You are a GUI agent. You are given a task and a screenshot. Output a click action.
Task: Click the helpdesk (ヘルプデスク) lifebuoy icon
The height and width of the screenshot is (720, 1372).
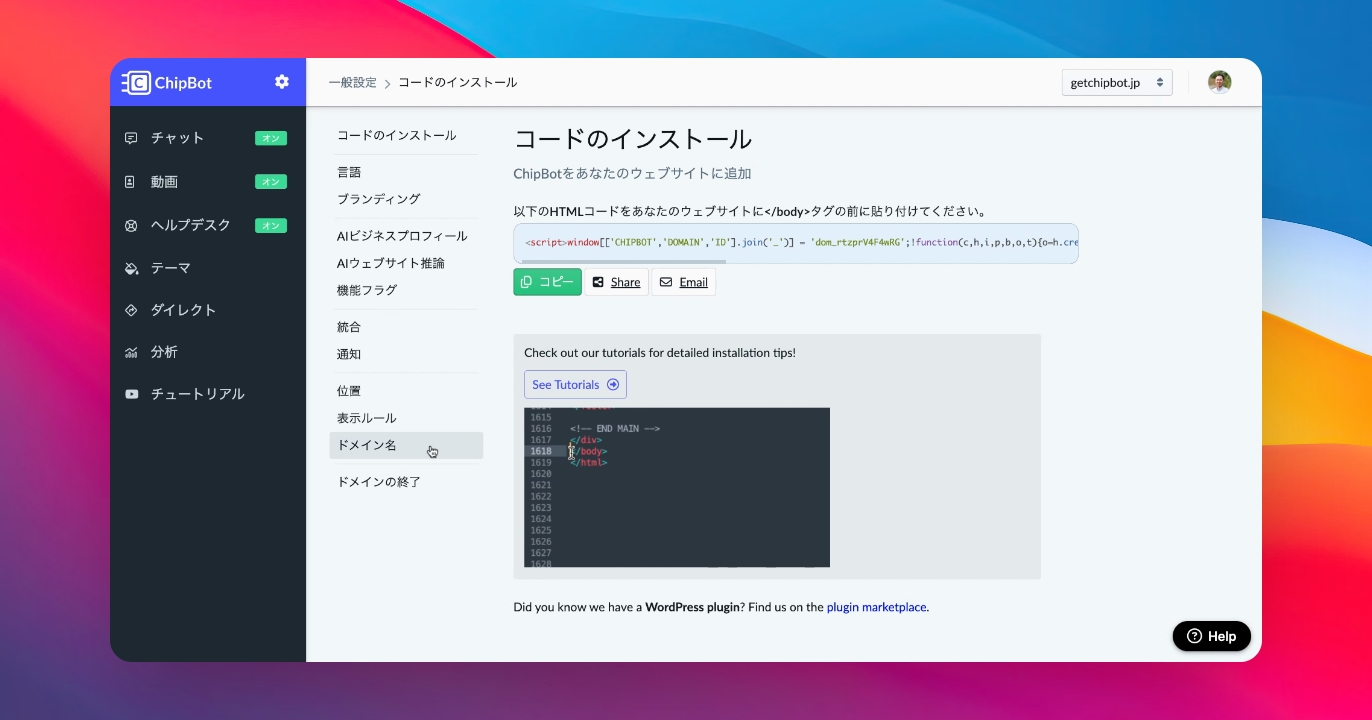(131, 225)
